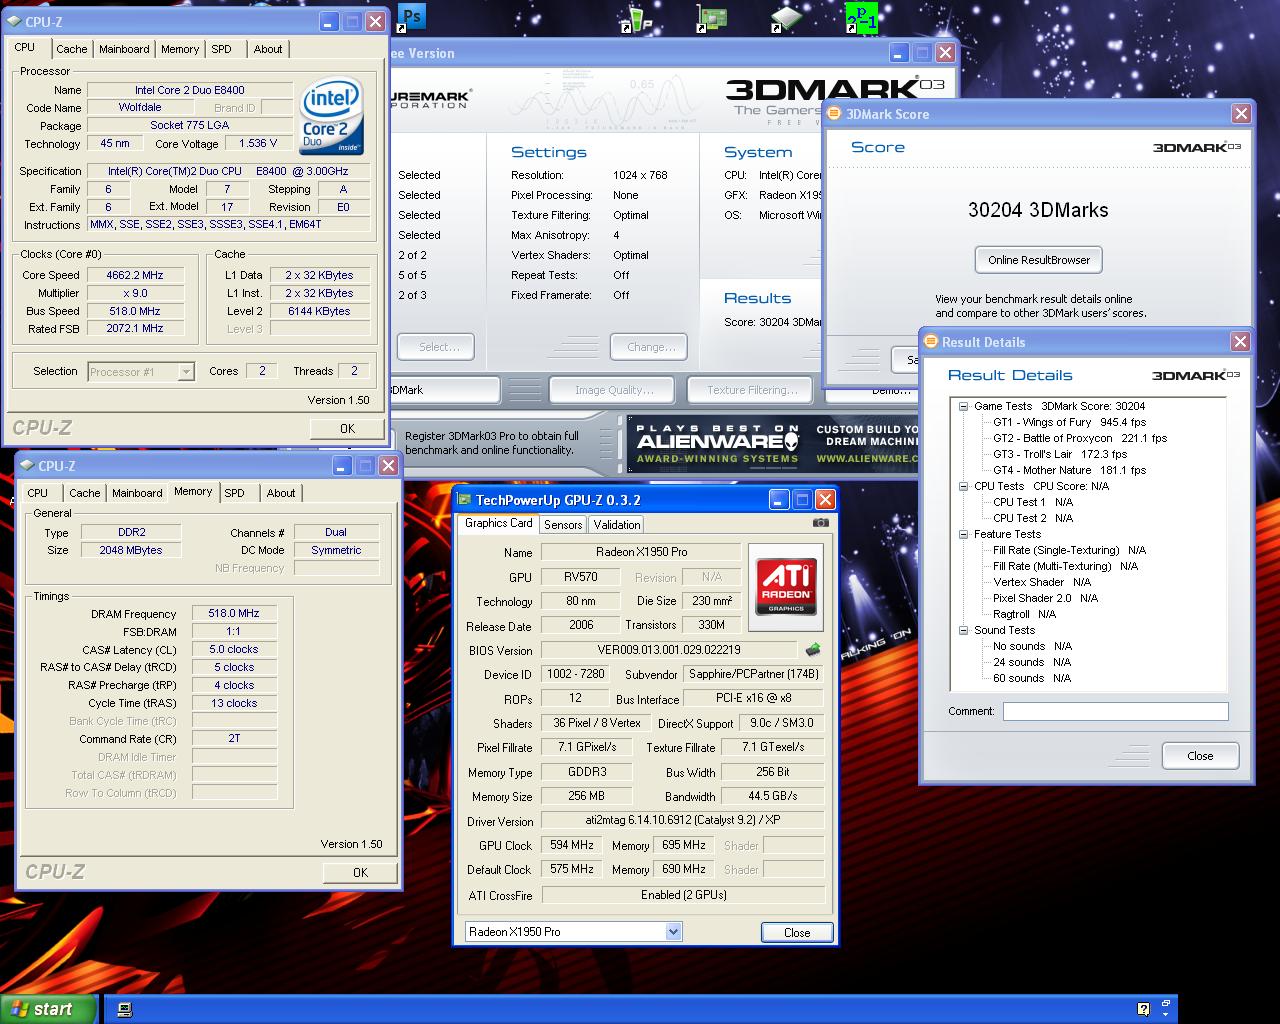Viewport: 1280px width, 1024px height.
Task: Click Subvendor Sapphire/PCPartner field
Action: click(754, 674)
